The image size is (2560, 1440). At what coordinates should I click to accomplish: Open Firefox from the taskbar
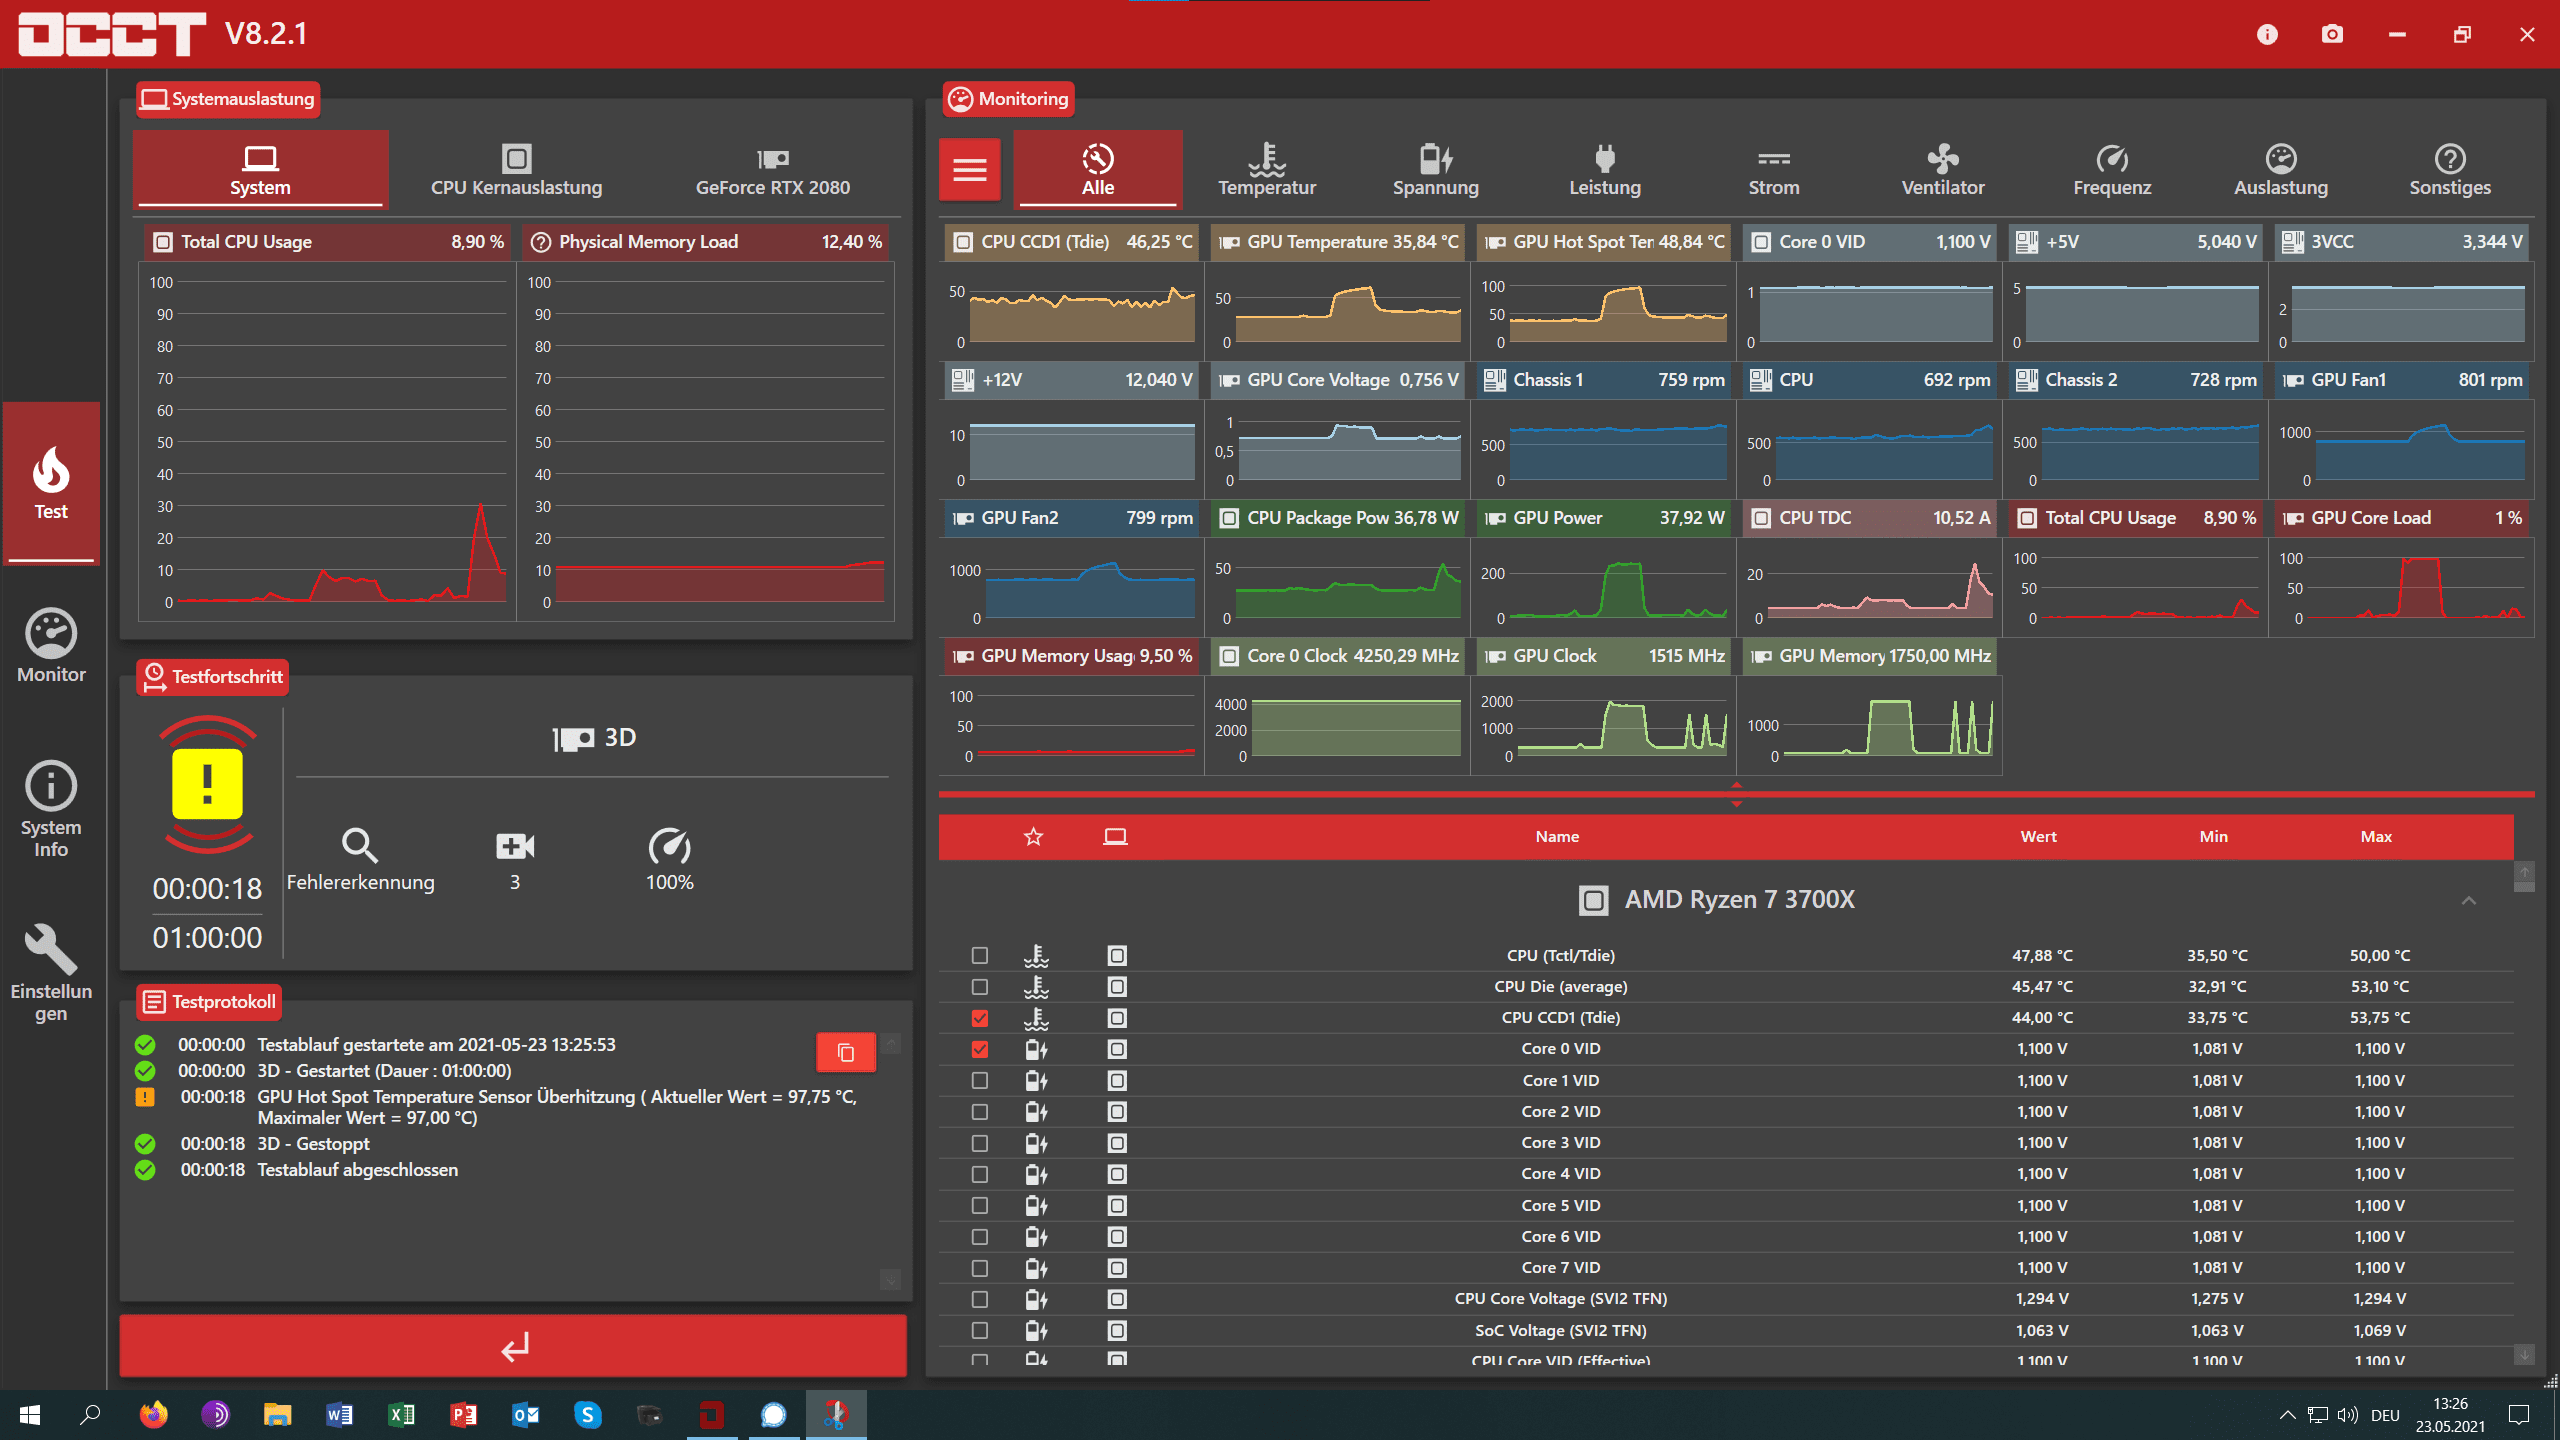click(153, 1414)
